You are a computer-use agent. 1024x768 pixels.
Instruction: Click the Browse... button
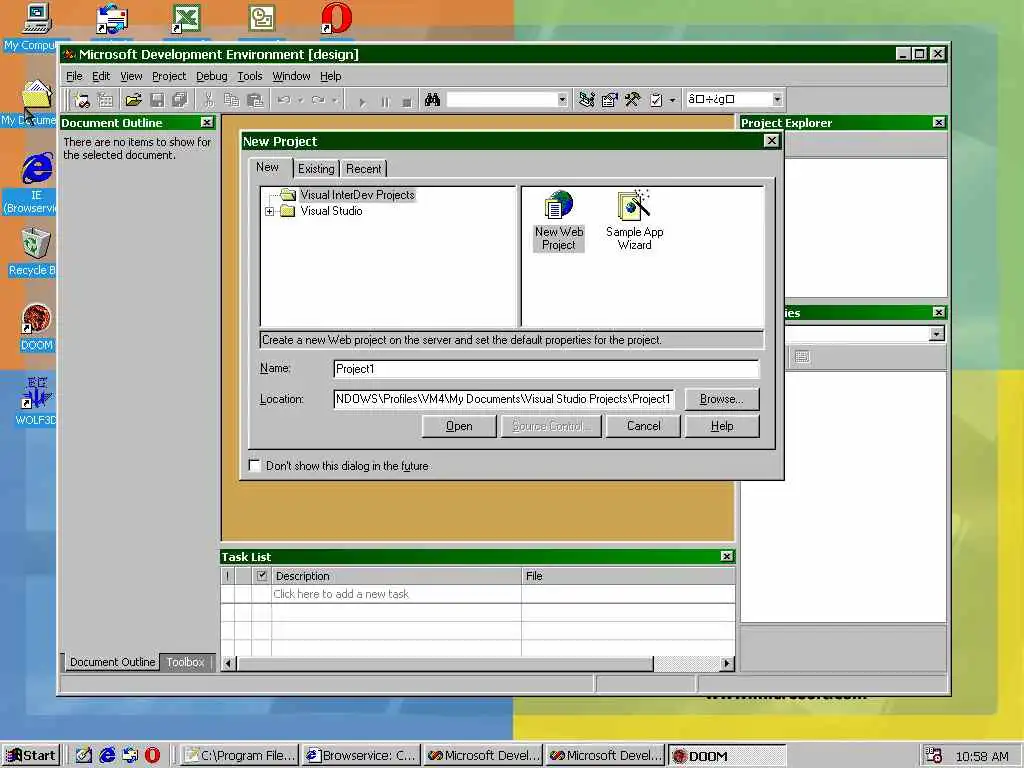click(x=722, y=399)
